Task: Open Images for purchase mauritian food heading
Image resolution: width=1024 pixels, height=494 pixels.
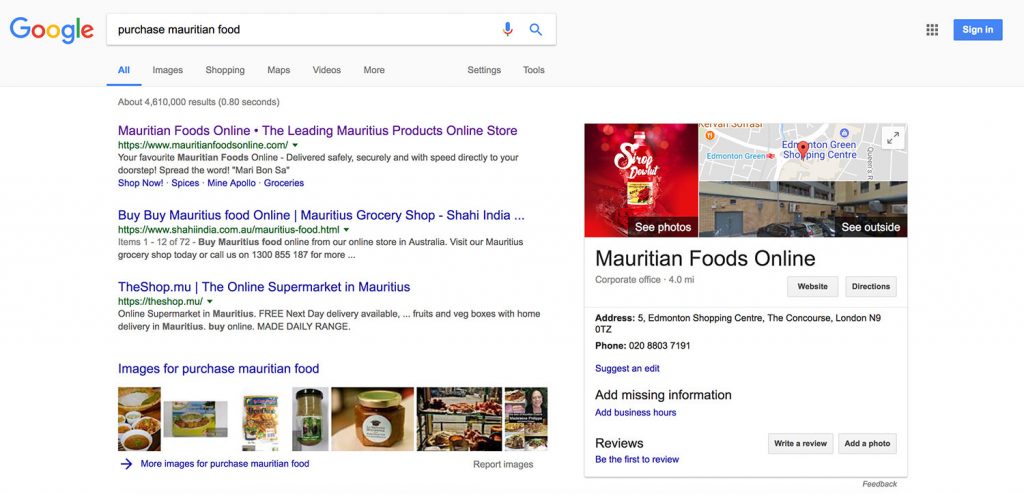Action: tap(218, 369)
